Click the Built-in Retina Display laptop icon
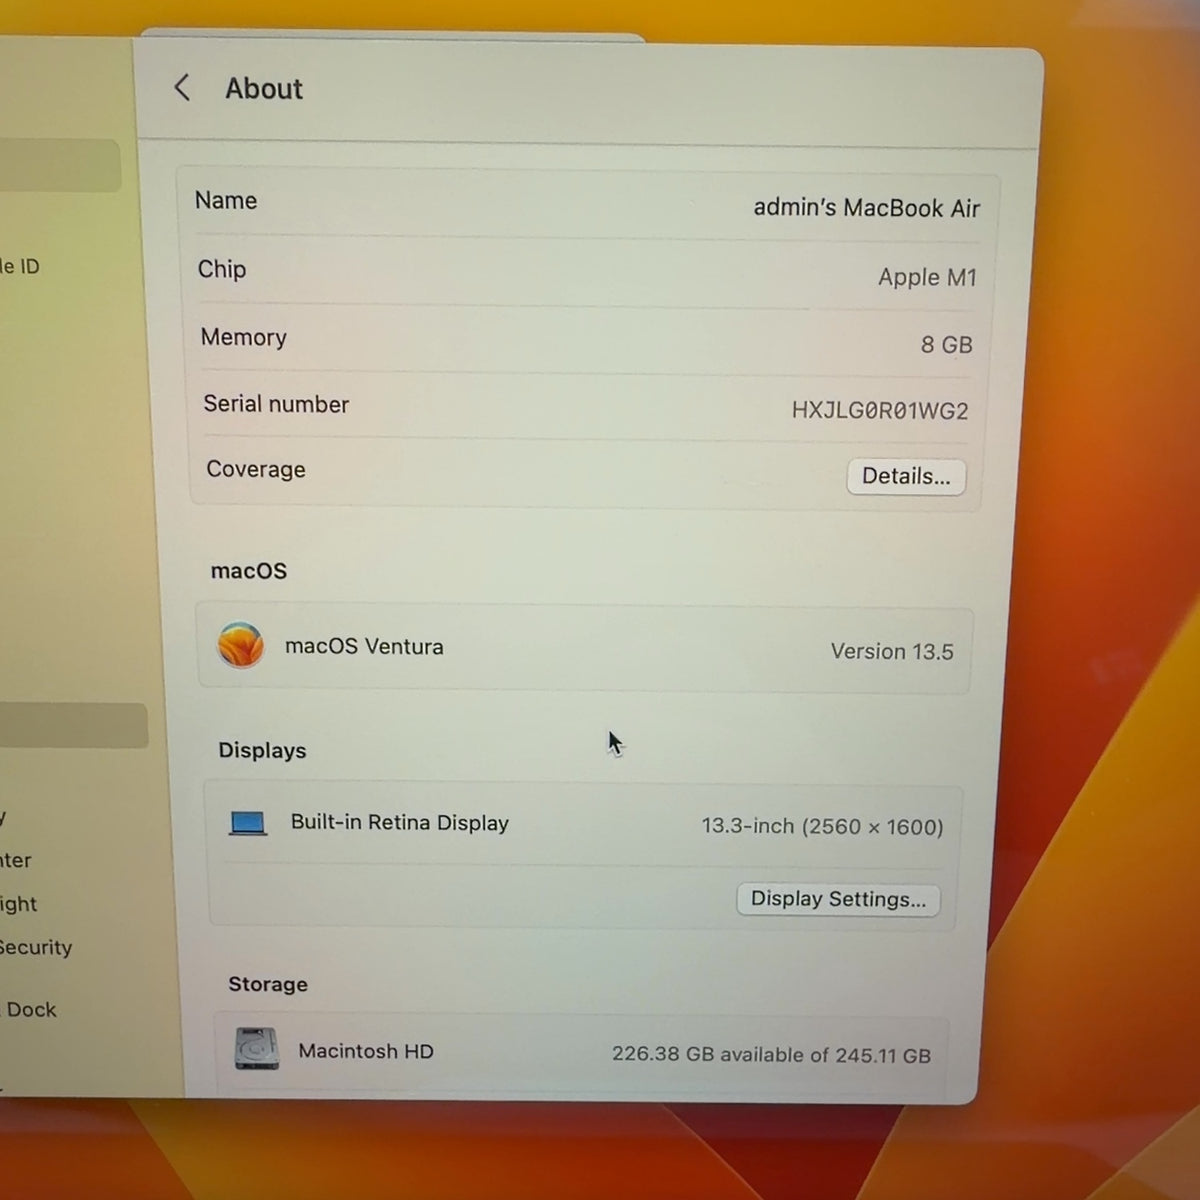Image resolution: width=1200 pixels, height=1200 pixels. coord(248,823)
